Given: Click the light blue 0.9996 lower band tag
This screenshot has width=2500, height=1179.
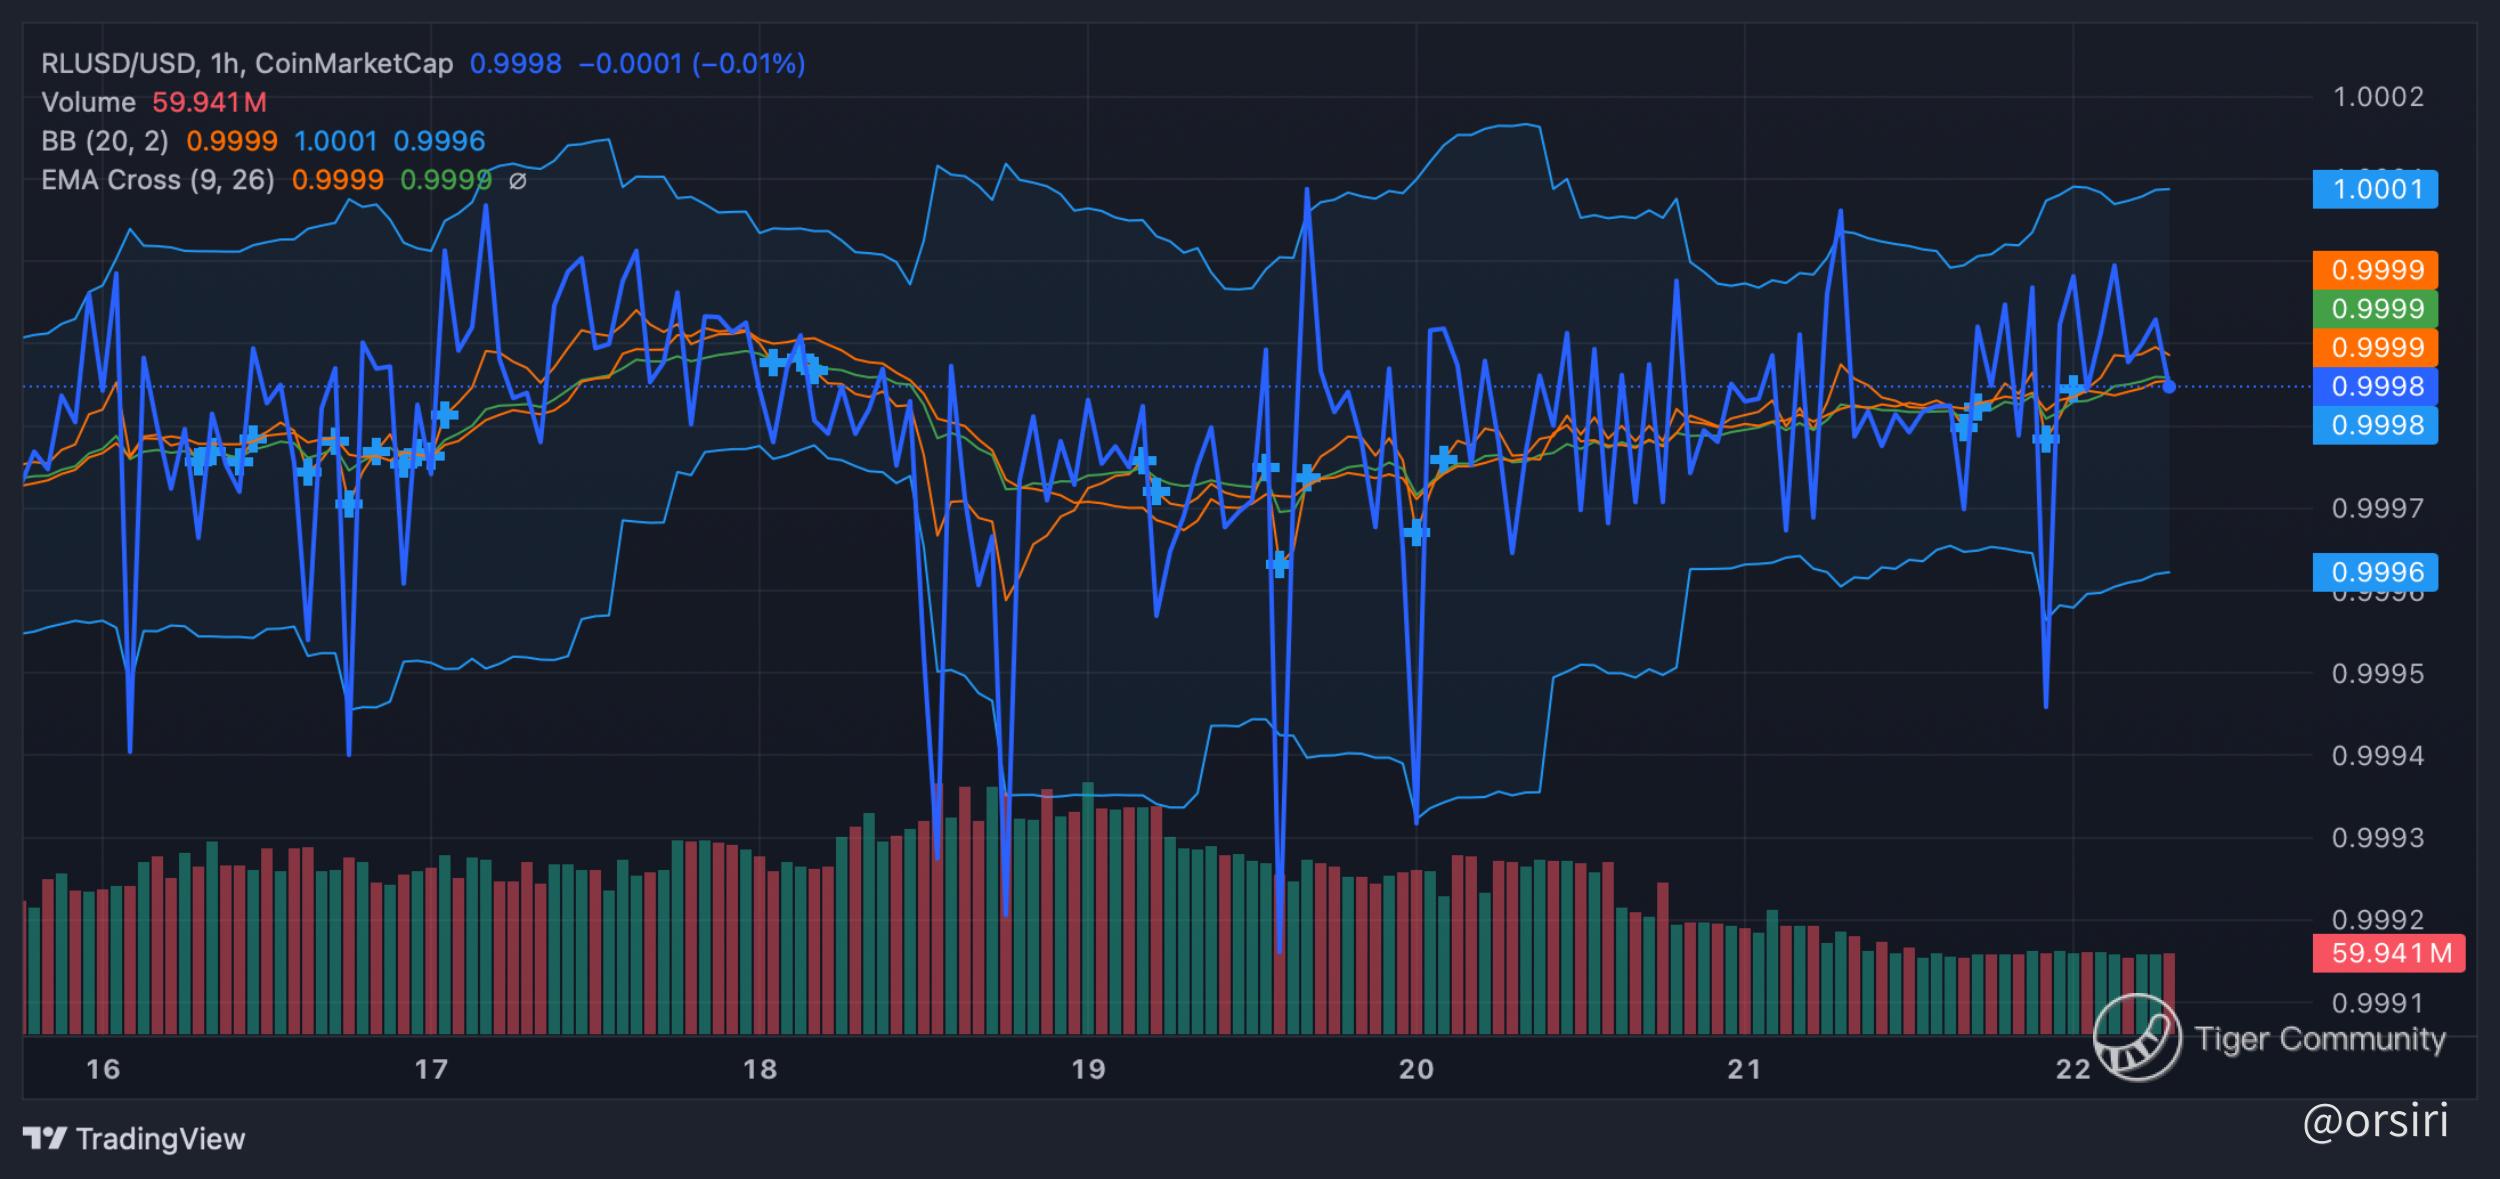Looking at the screenshot, I should point(2375,572).
